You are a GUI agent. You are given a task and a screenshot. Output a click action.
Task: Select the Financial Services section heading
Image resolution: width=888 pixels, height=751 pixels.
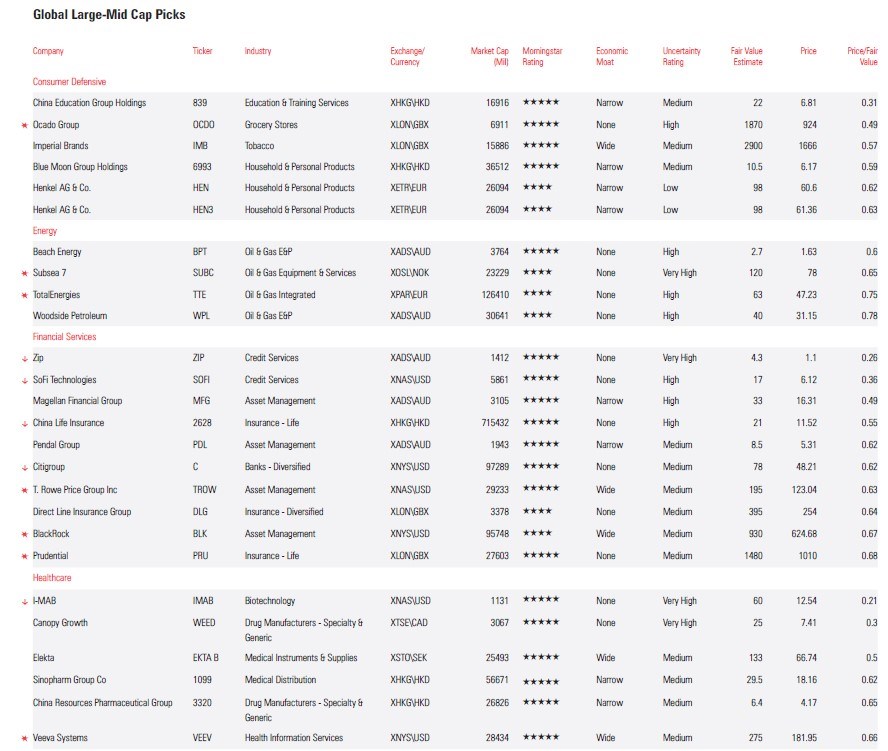click(x=64, y=337)
